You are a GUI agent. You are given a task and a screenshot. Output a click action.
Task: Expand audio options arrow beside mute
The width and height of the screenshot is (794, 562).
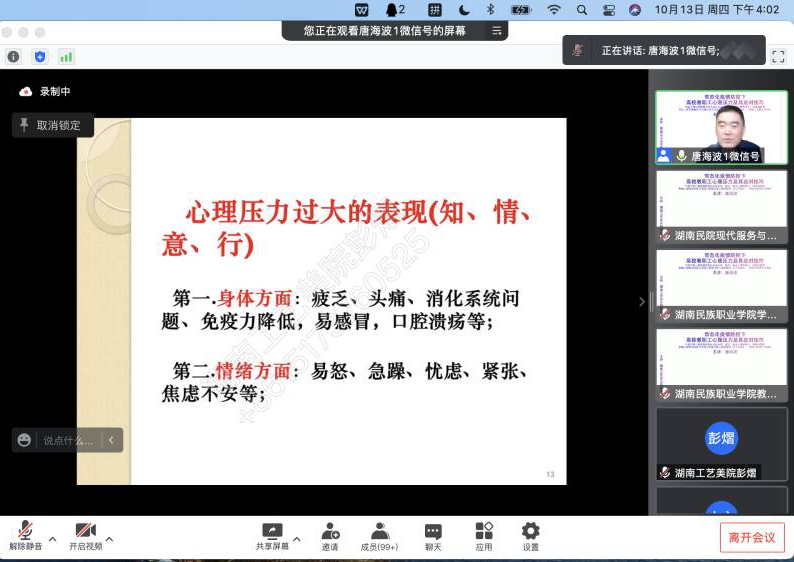pos(52,538)
